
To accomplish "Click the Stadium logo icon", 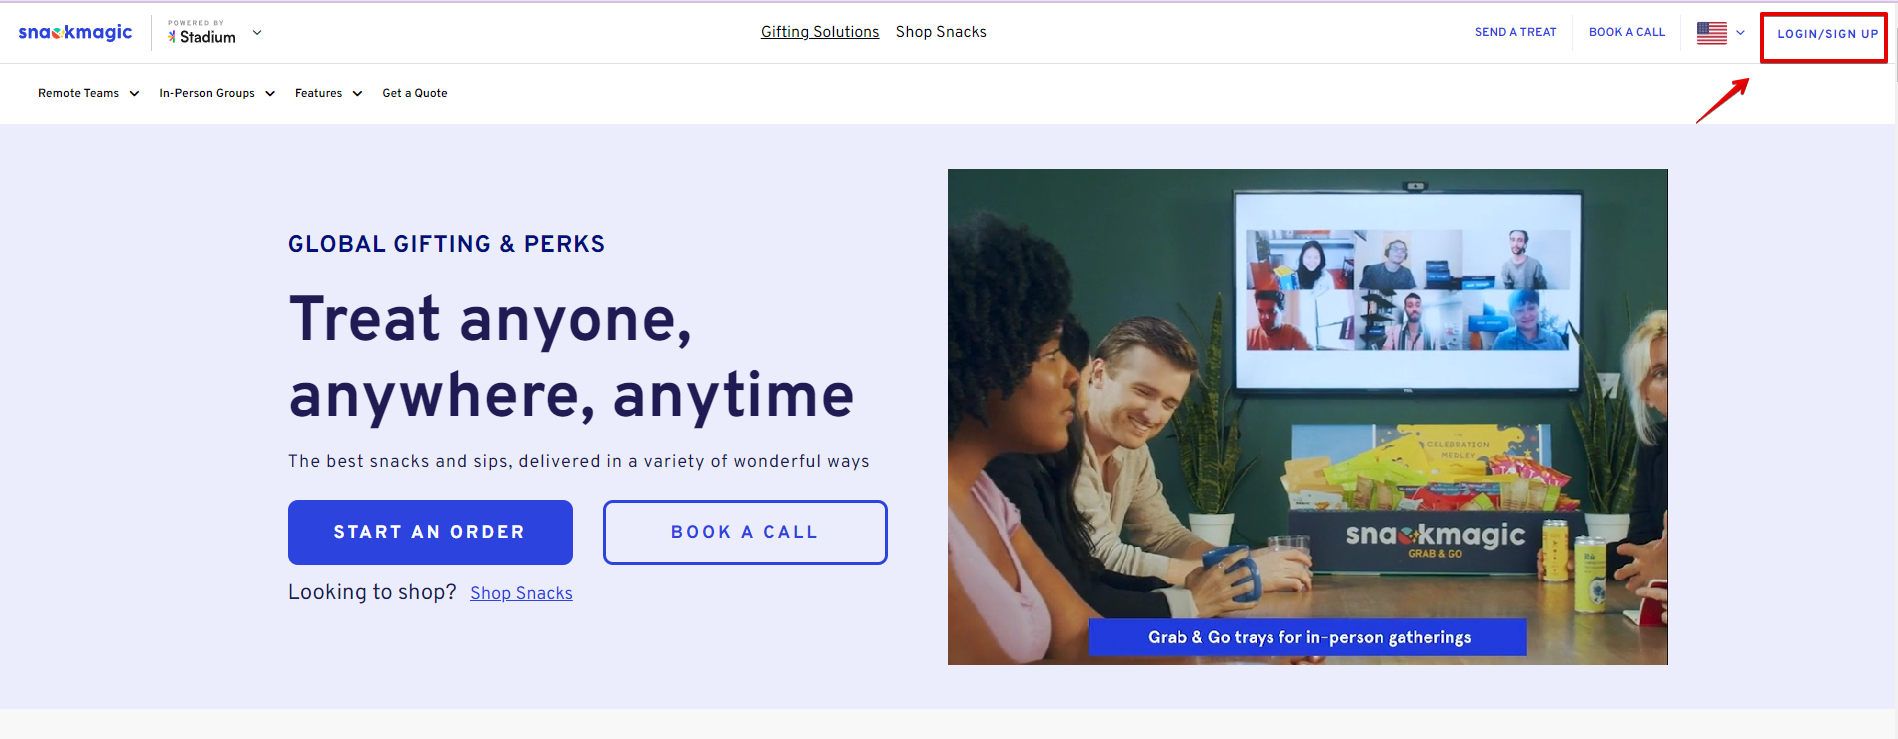I will tap(172, 37).
